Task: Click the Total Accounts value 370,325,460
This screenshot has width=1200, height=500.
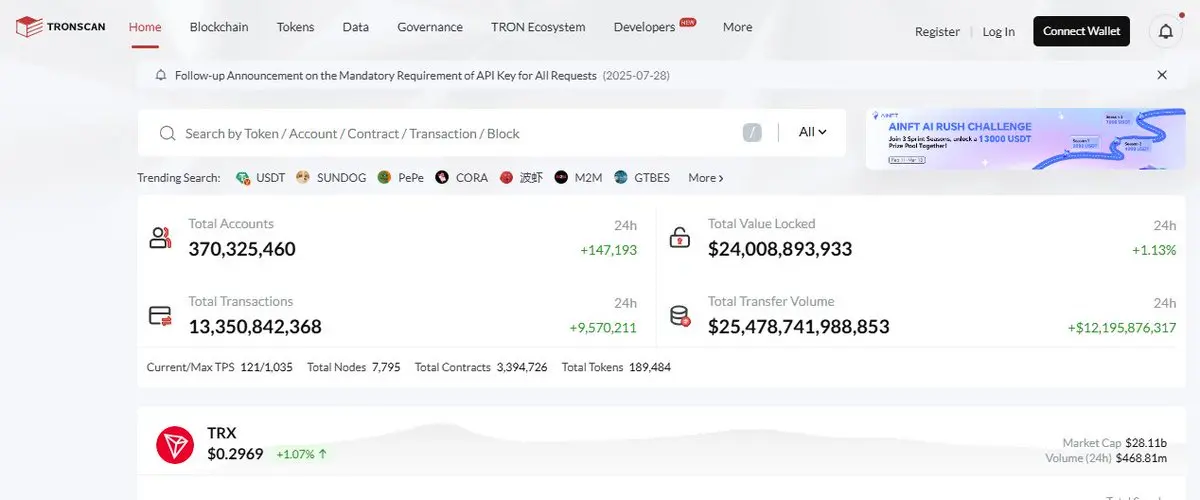Action: coord(242,249)
